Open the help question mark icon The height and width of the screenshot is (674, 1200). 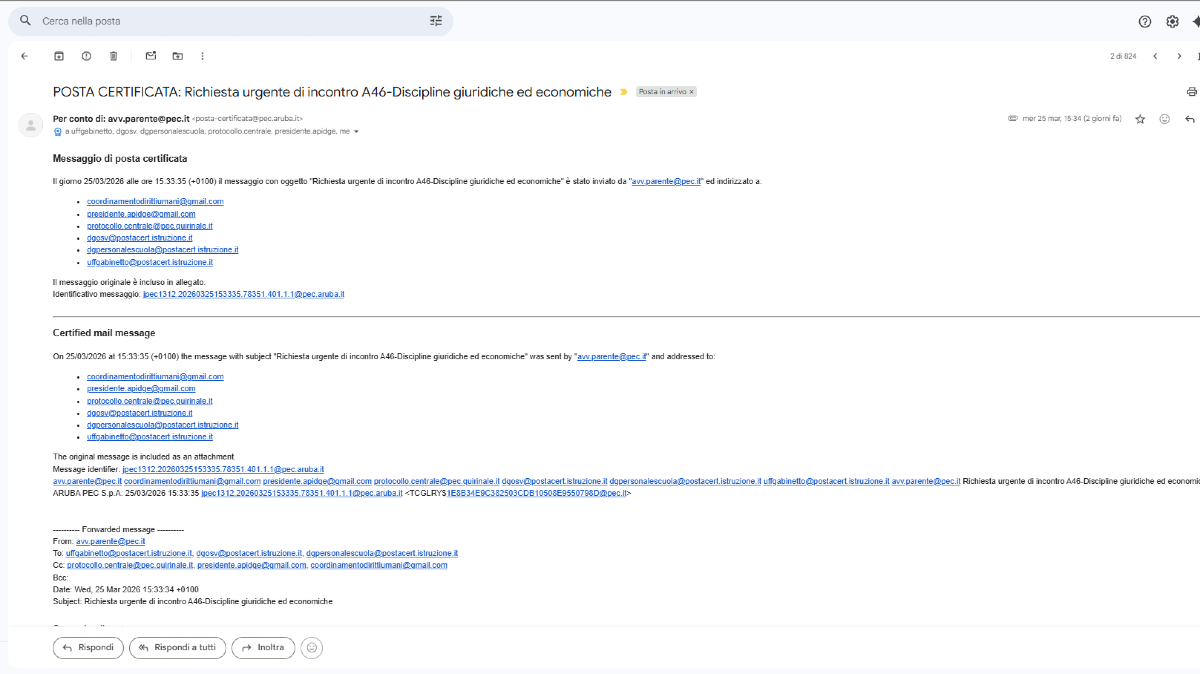pos(1145,21)
